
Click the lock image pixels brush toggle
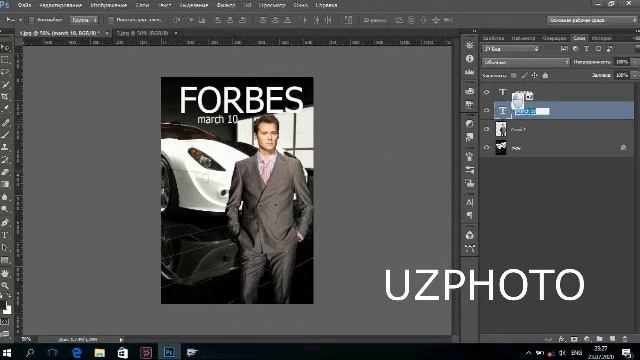pos(524,76)
